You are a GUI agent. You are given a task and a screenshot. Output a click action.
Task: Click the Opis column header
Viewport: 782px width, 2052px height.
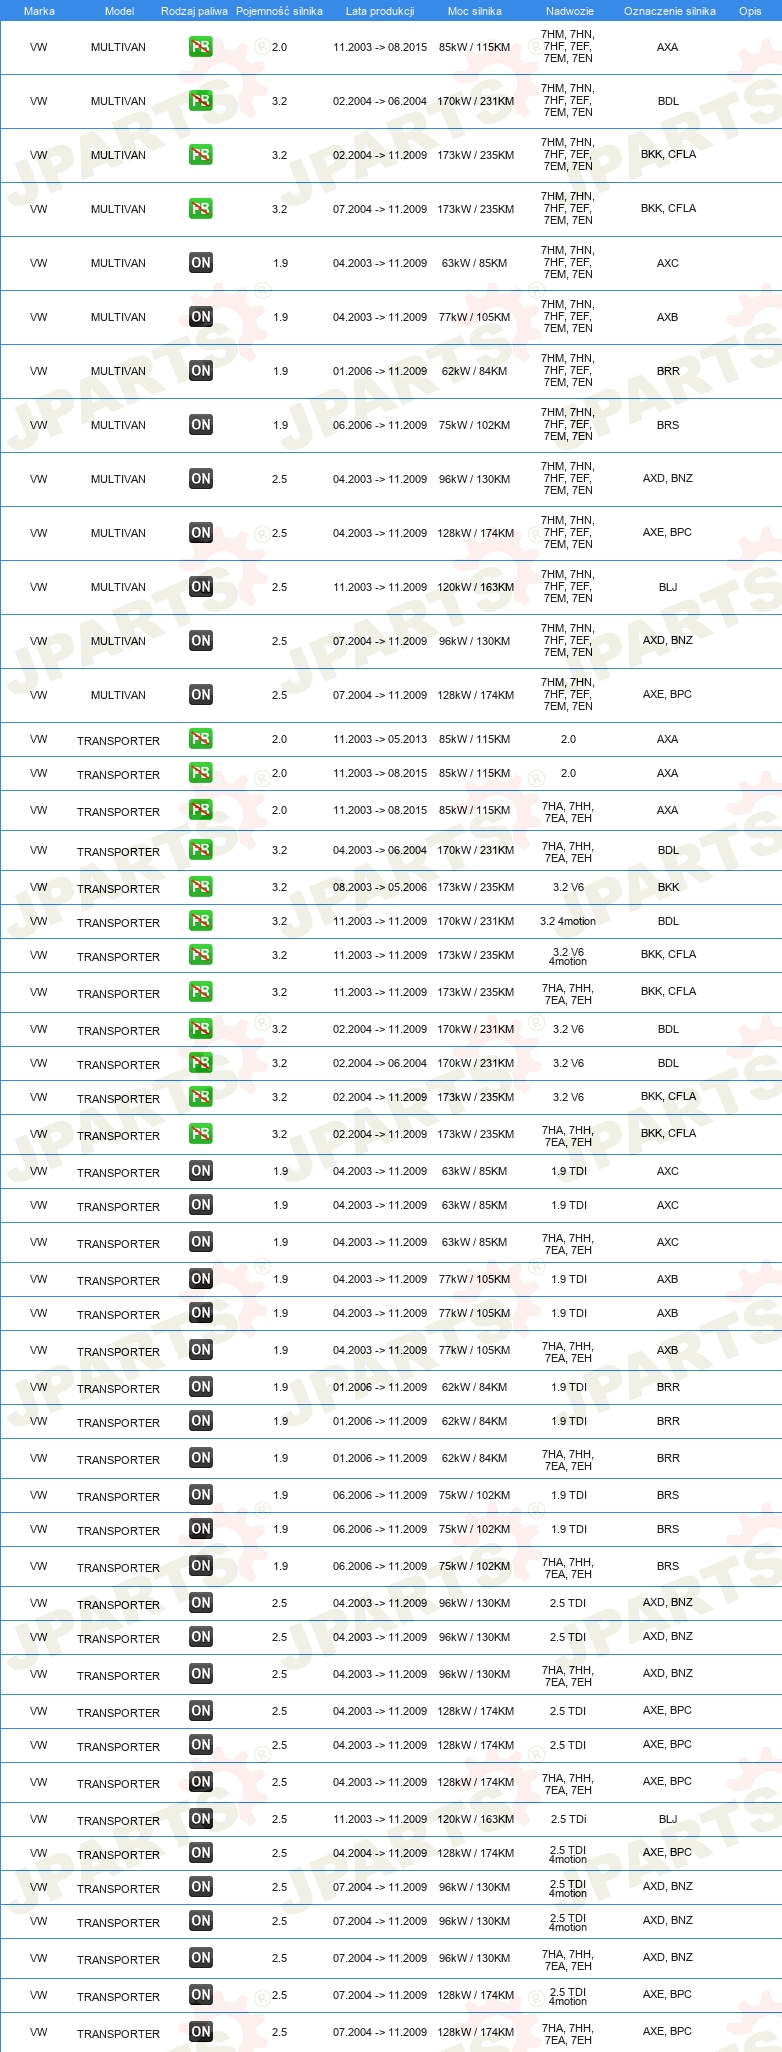750,11
